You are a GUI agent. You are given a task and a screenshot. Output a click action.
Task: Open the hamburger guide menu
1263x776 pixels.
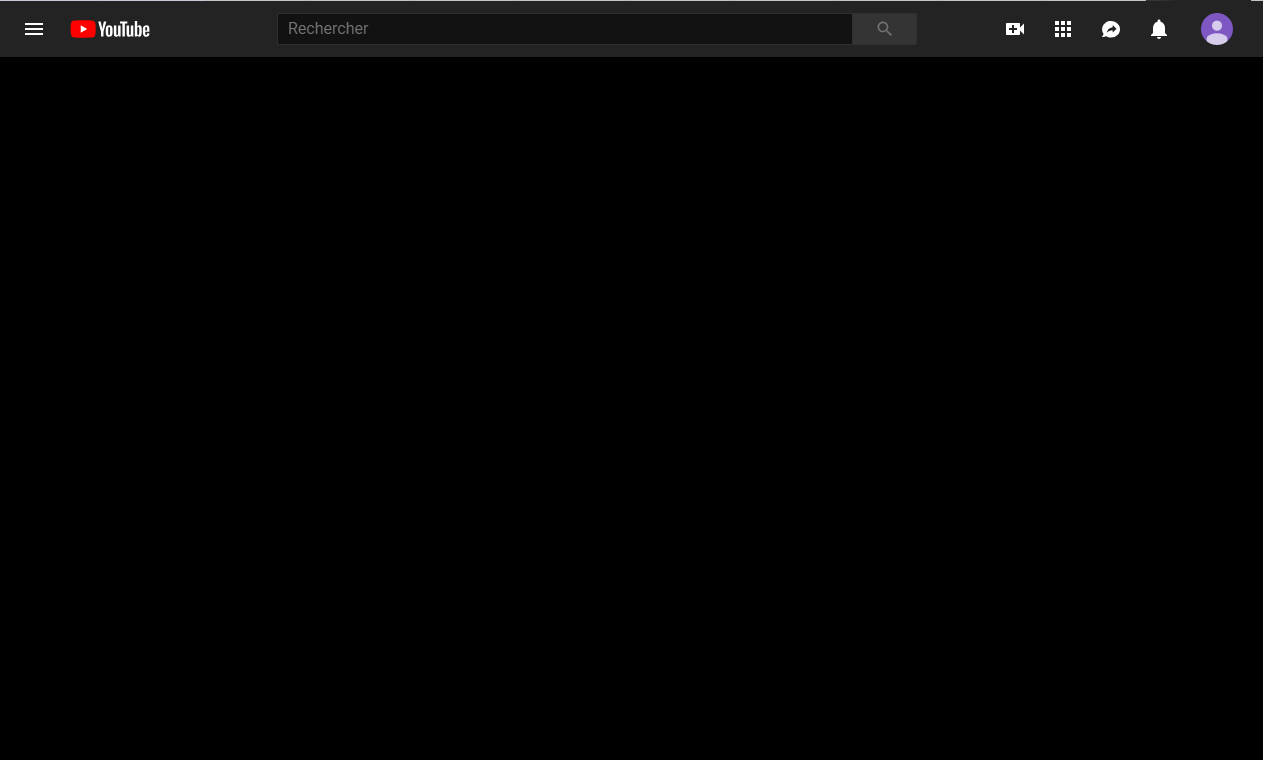point(34,29)
